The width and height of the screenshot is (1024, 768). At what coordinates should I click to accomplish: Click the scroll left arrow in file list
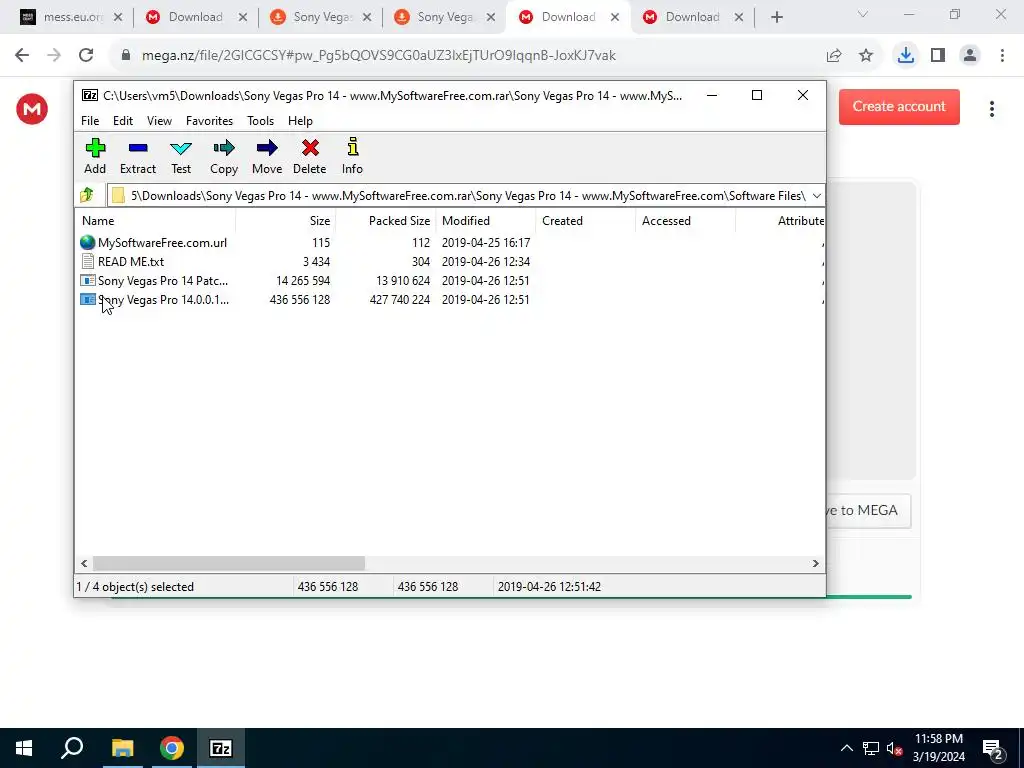84,563
